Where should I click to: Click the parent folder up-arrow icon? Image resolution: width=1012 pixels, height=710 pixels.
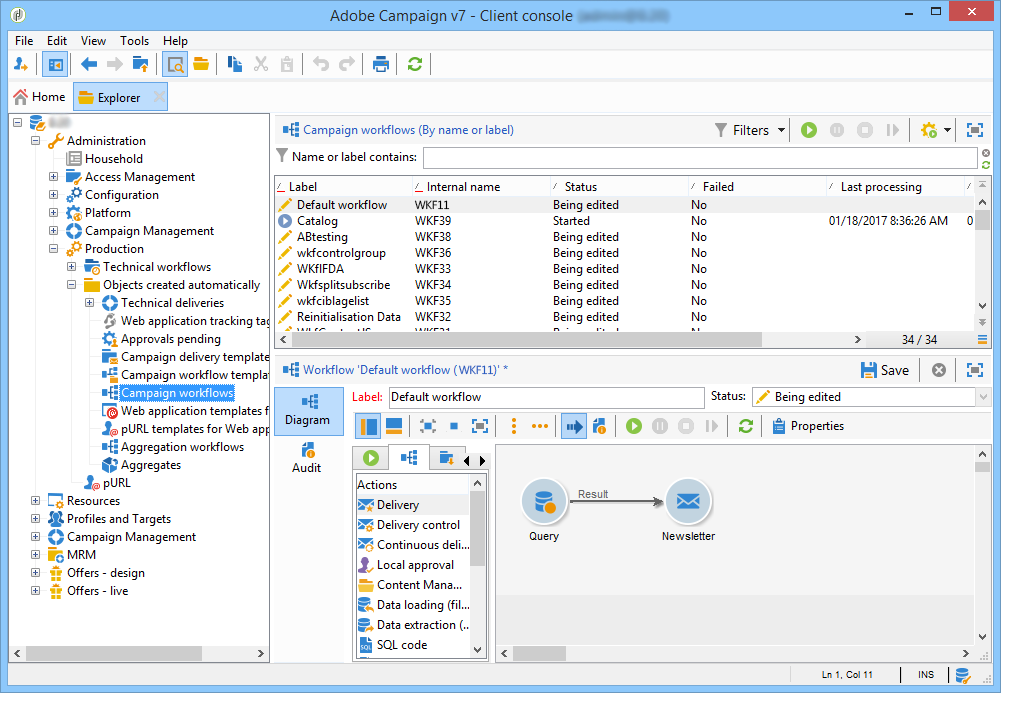[x=140, y=65]
